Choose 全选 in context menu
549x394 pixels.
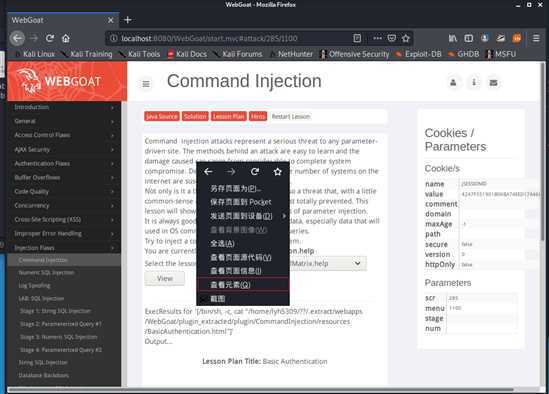[243, 243]
